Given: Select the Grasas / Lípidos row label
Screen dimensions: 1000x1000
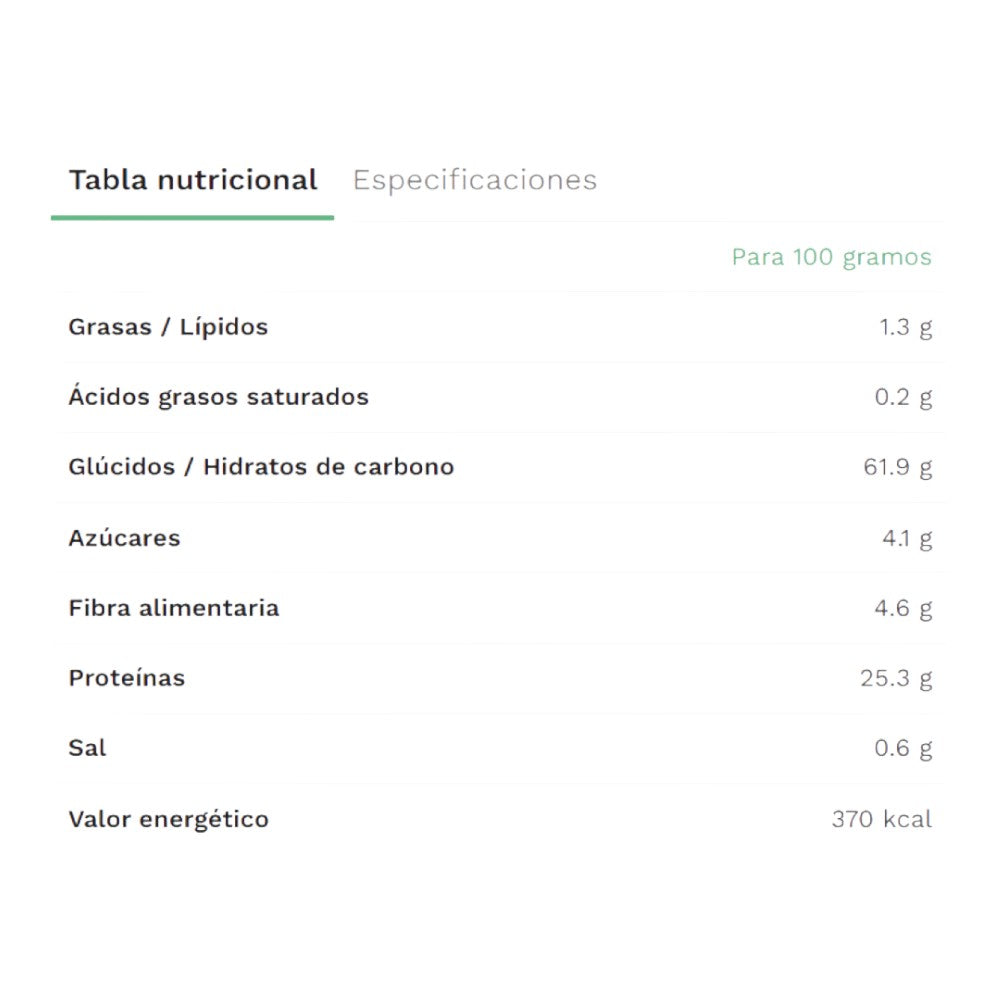Looking at the screenshot, I should 168,327.
